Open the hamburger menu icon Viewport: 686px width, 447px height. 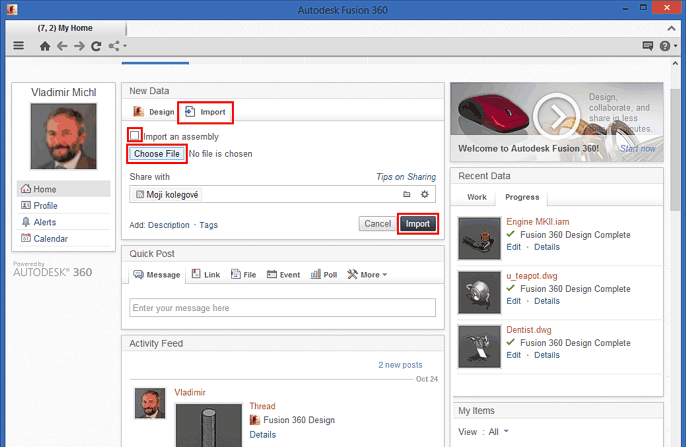[x=18, y=45]
